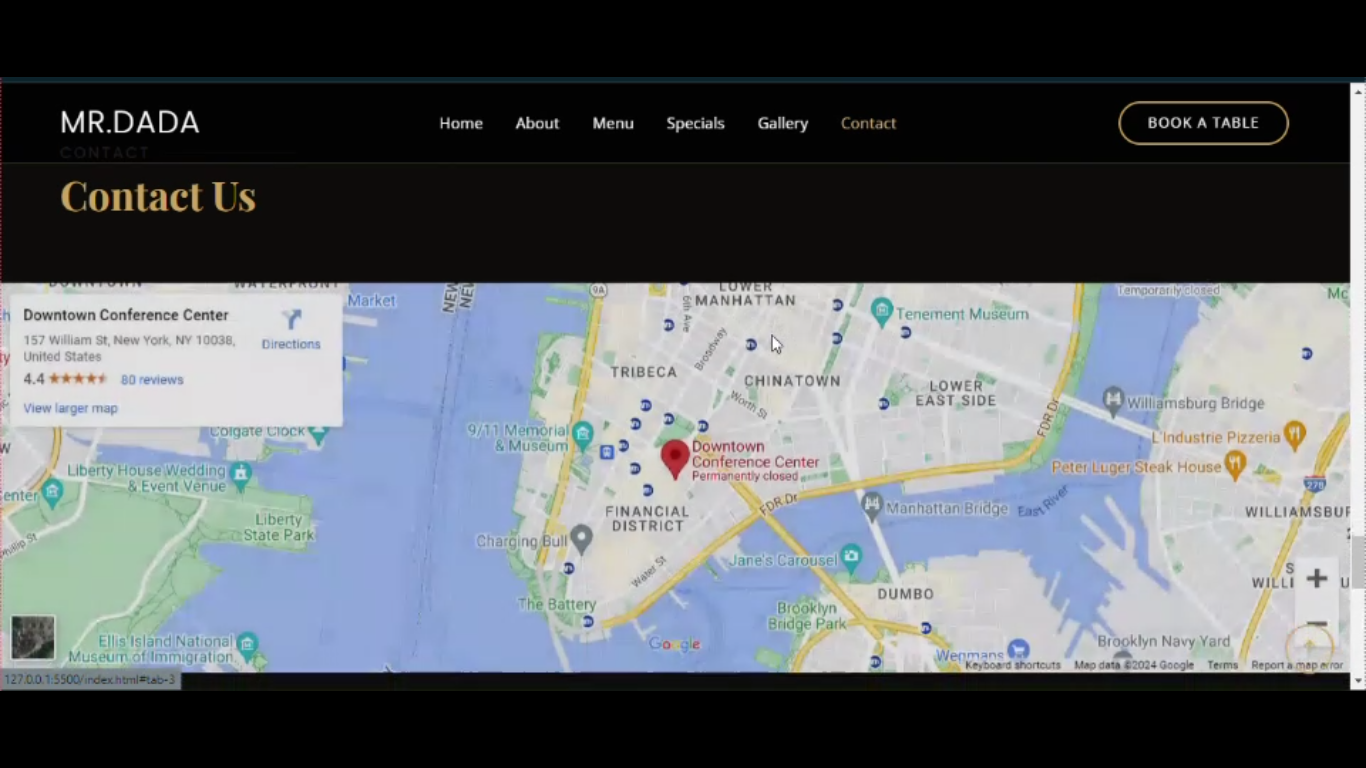Zoom in the map with plus button

coord(1316,579)
